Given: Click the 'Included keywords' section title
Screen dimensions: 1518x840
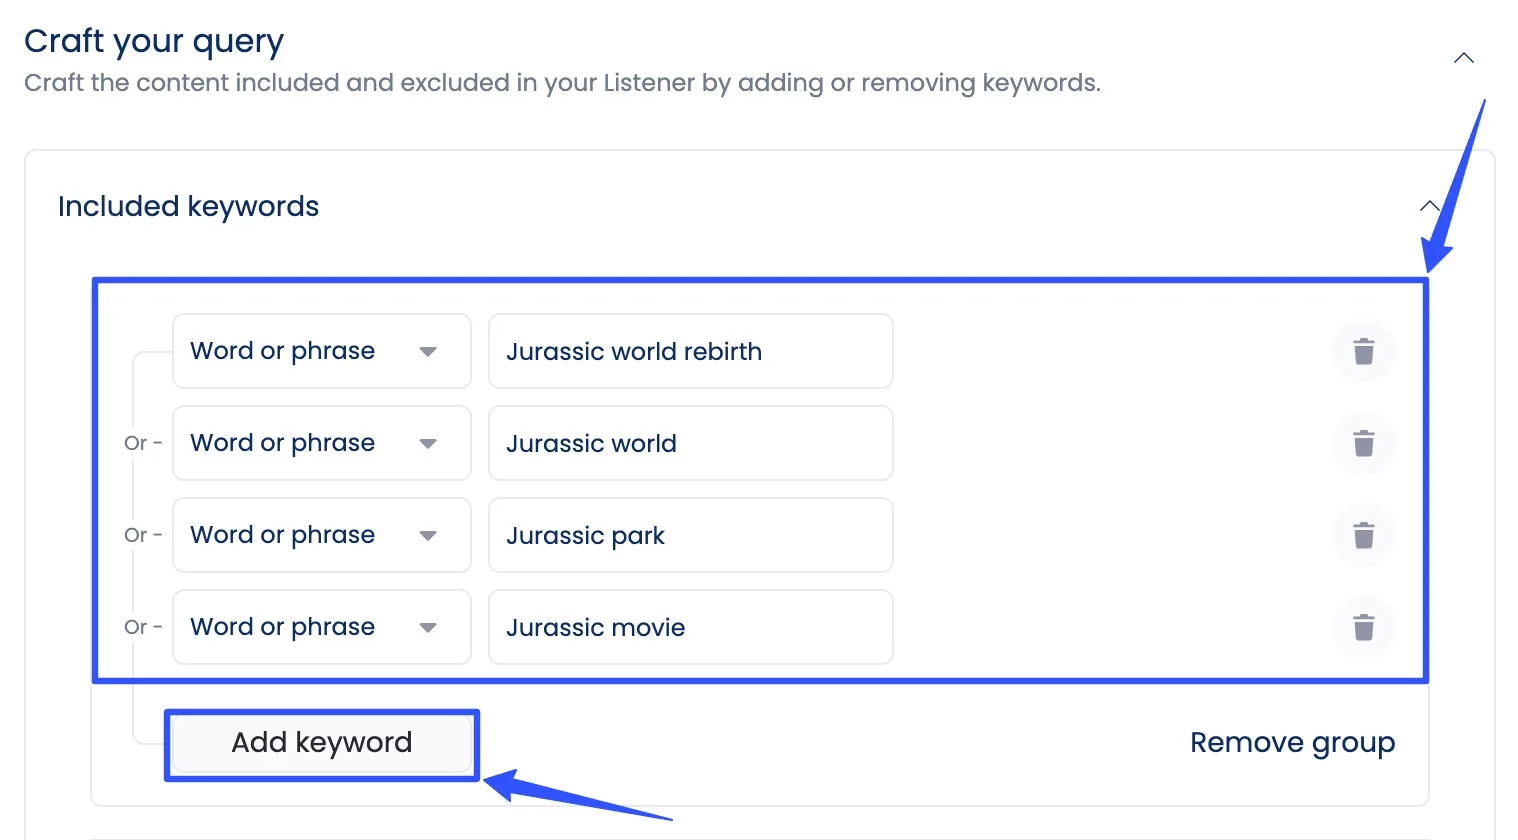Looking at the screenshot, I should tap(188, 207).
